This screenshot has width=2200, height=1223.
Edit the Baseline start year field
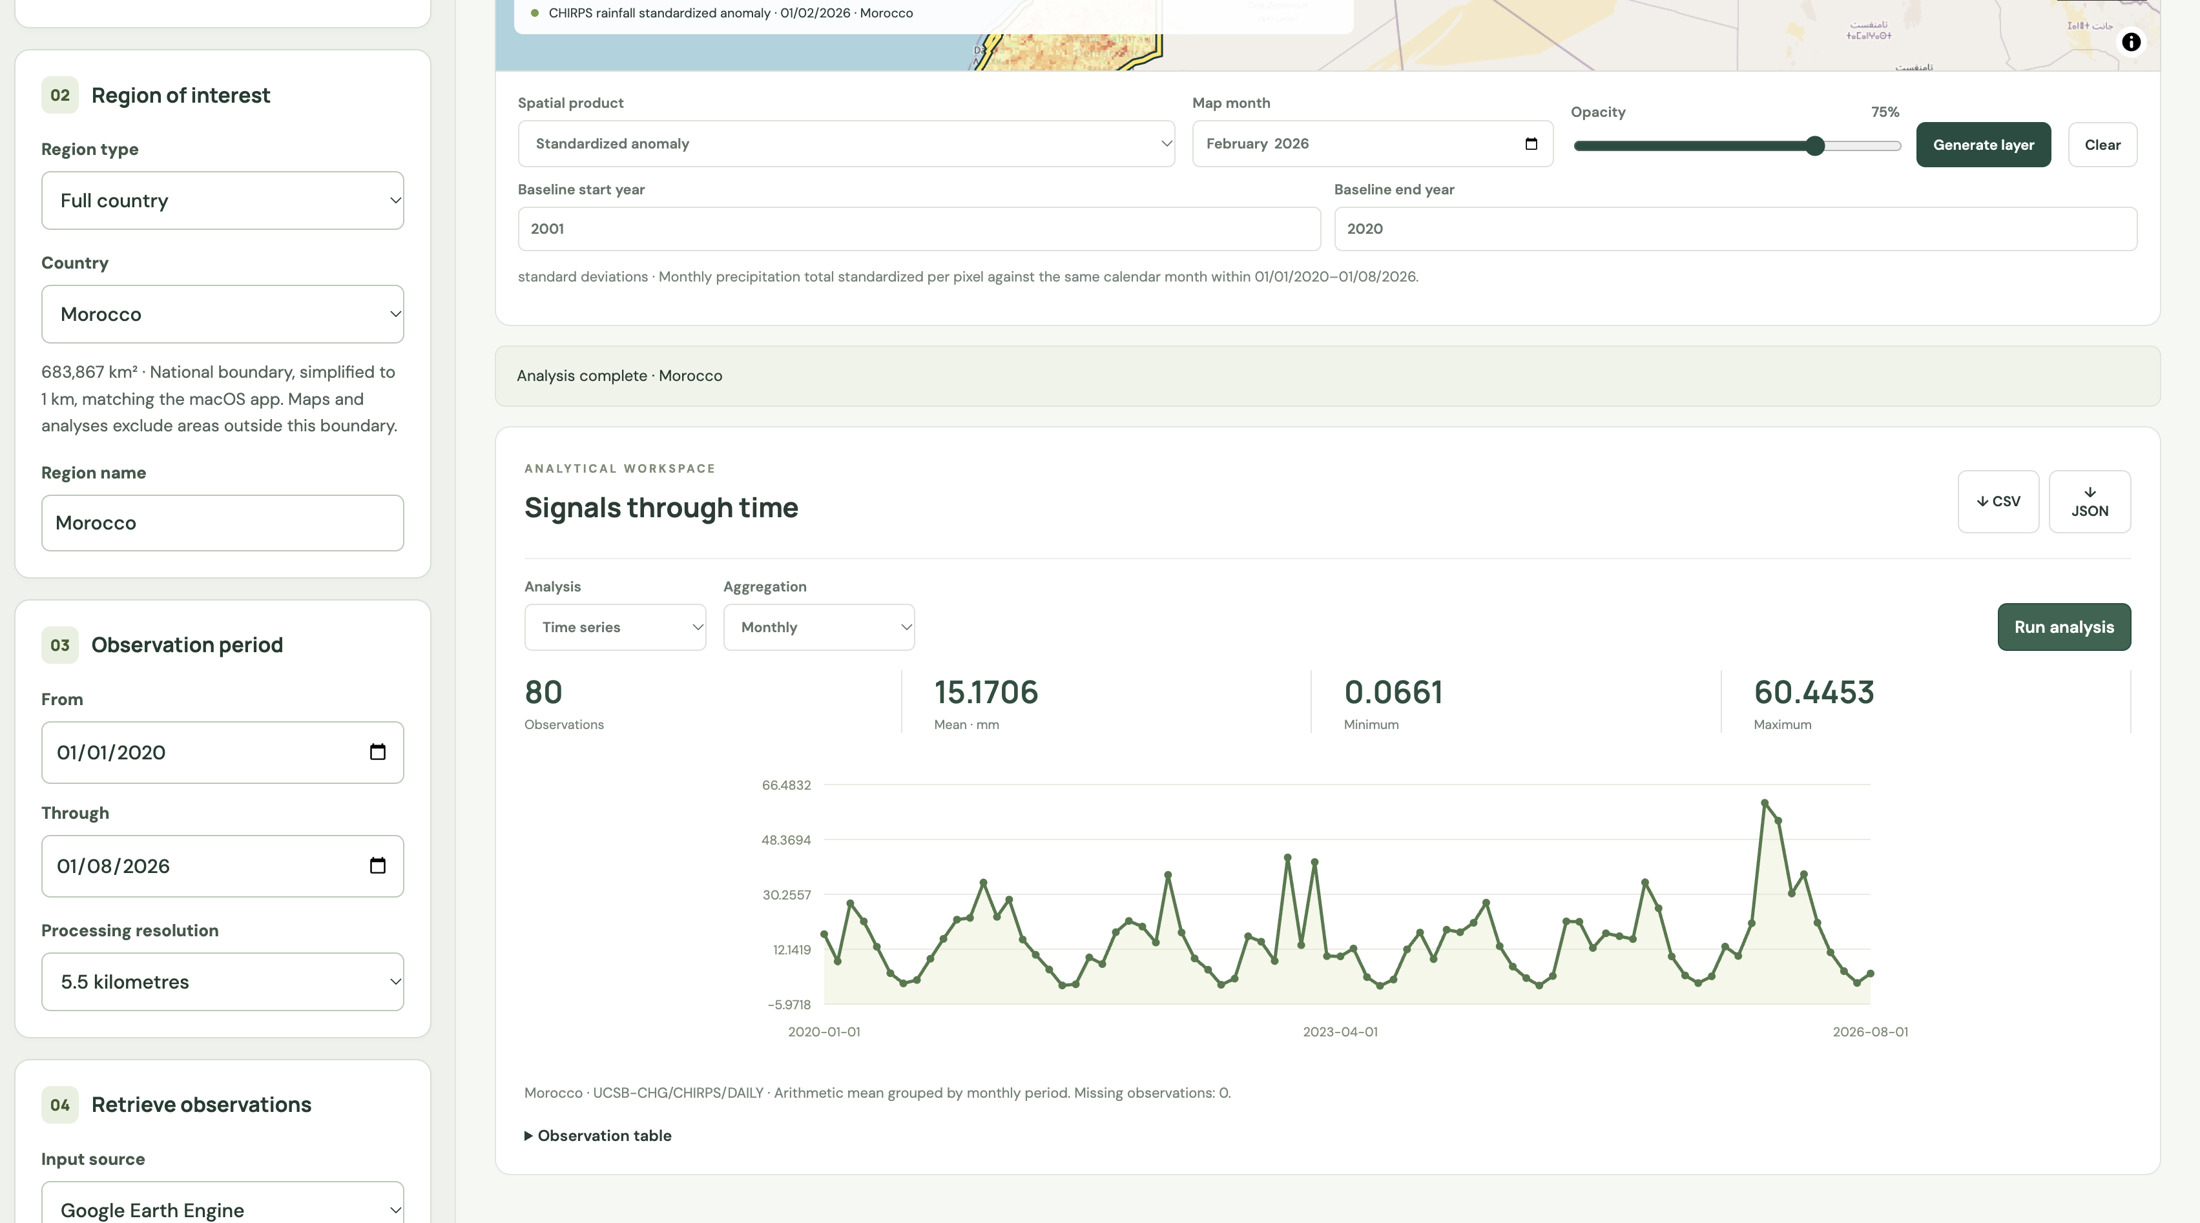tap(919, 229)
